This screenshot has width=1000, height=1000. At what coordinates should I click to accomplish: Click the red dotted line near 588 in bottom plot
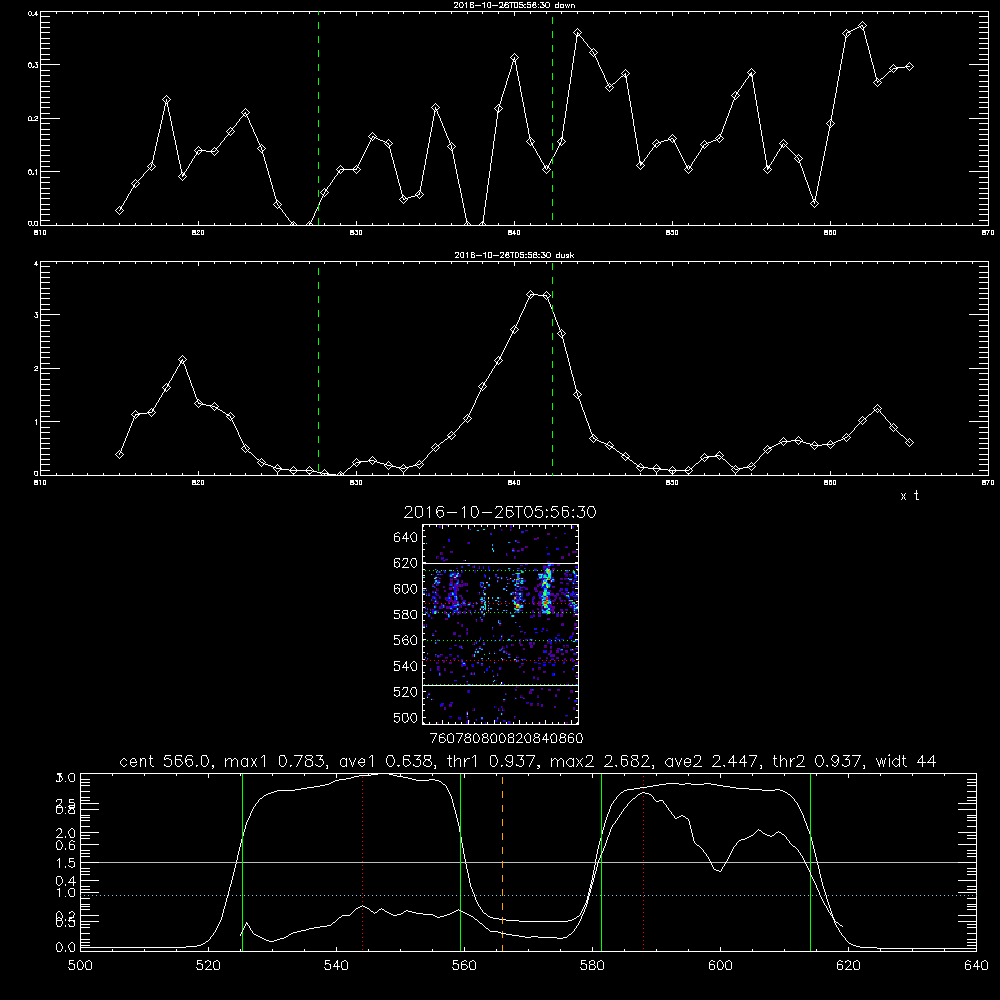click(643, 861)
